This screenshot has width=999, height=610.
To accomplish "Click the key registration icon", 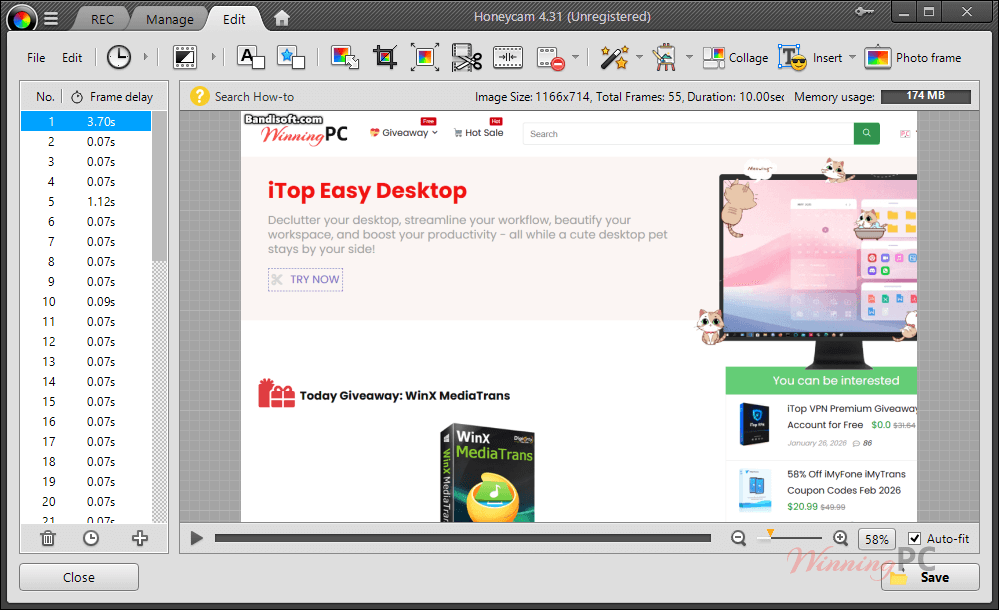I will [865, 11].
